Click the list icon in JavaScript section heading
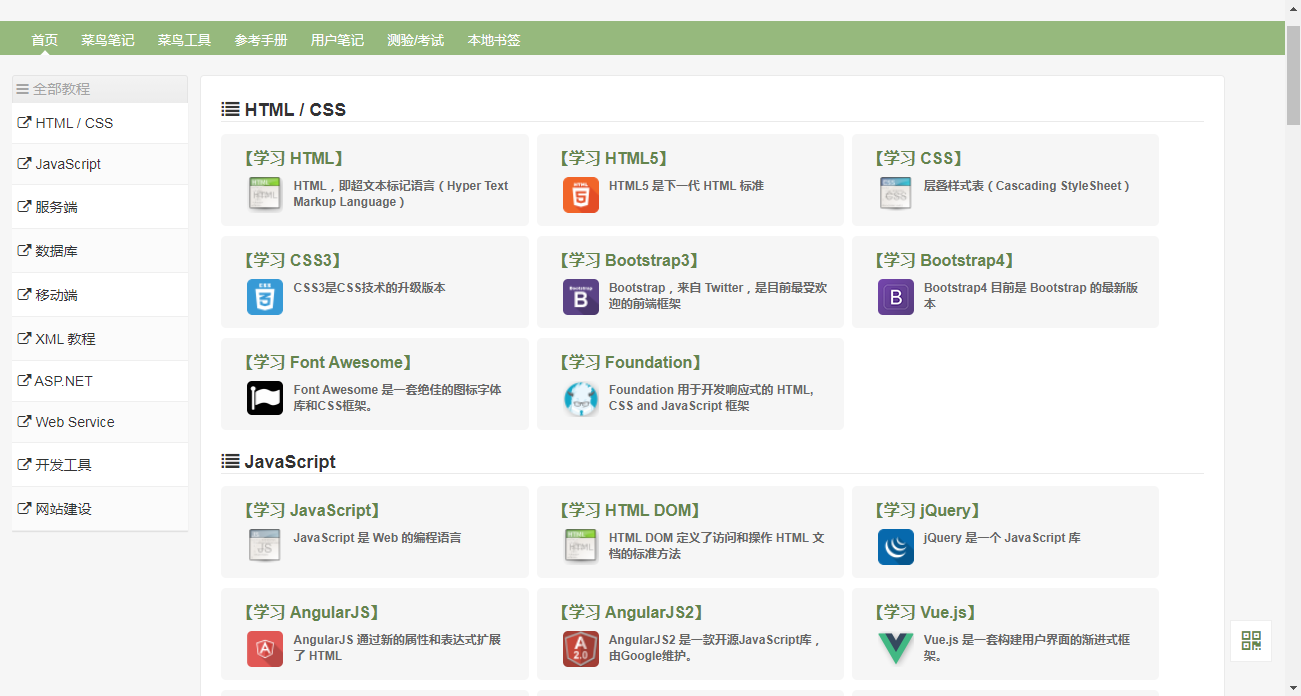The height and width of the screenshot is (696, 1301). pos(230,462)
